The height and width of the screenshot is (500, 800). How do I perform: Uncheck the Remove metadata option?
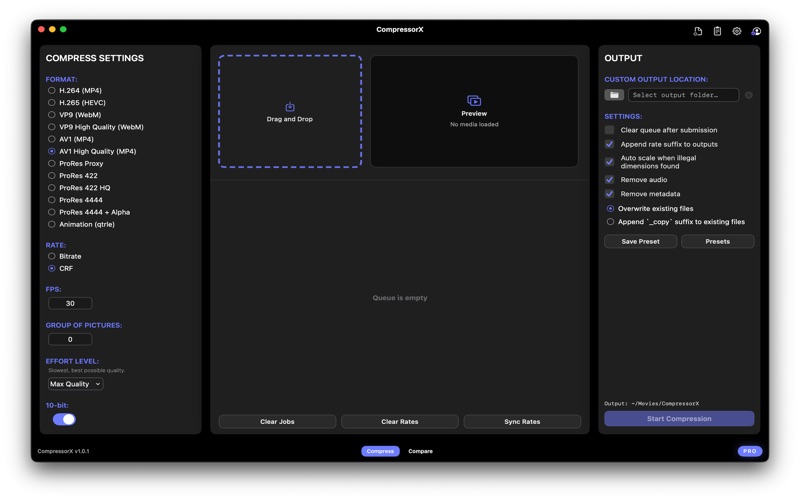click(609, 194)
